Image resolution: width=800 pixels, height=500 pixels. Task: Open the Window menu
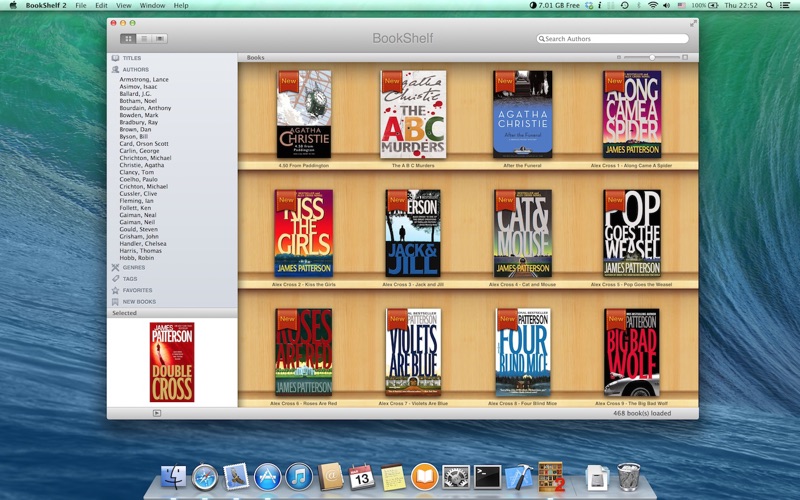coord(152,6)
